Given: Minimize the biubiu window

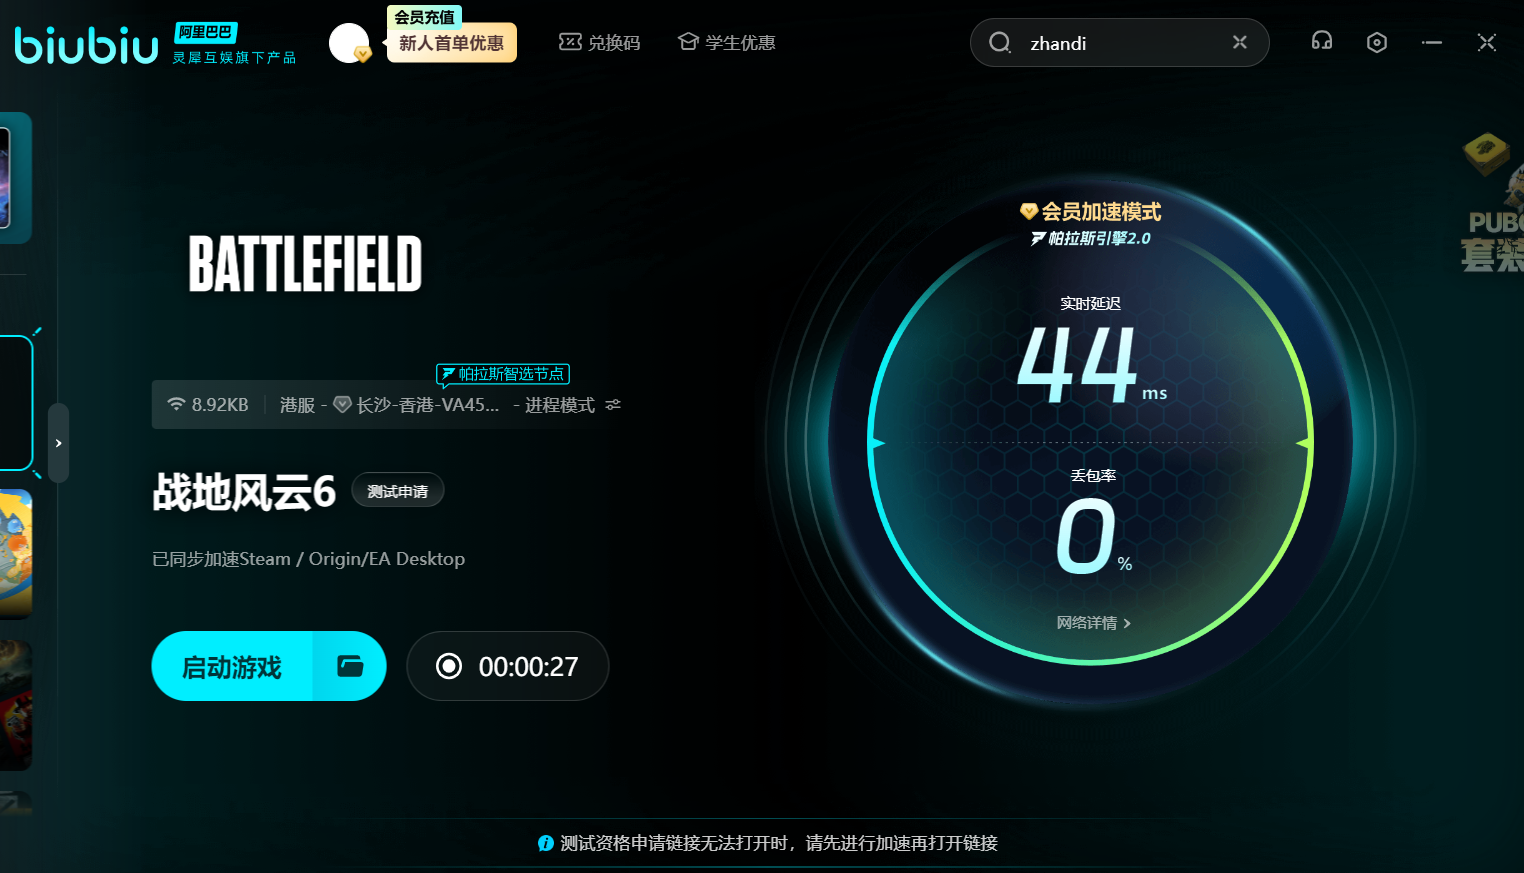Looking at the screenshot, I should point(1432,42).
